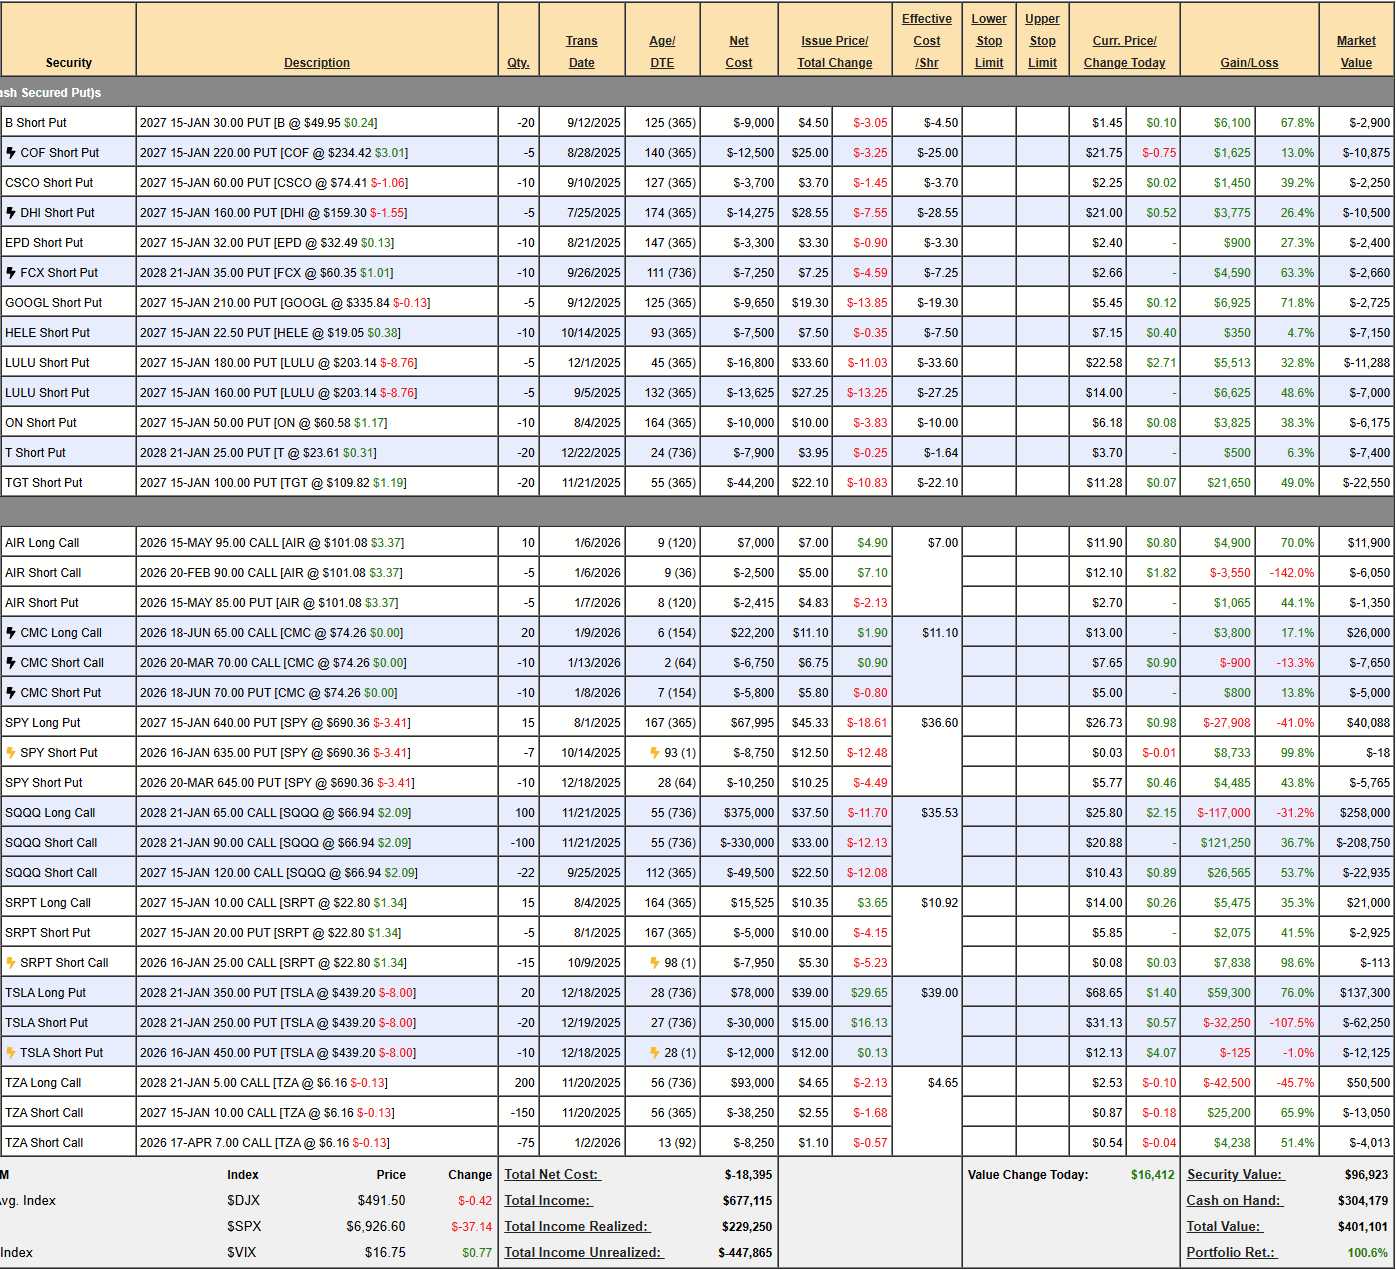The height and width of the screenshot is (1270, 1396).
Task: Select the bolt icon next to CMC Long Call
Action: (11, 633)
